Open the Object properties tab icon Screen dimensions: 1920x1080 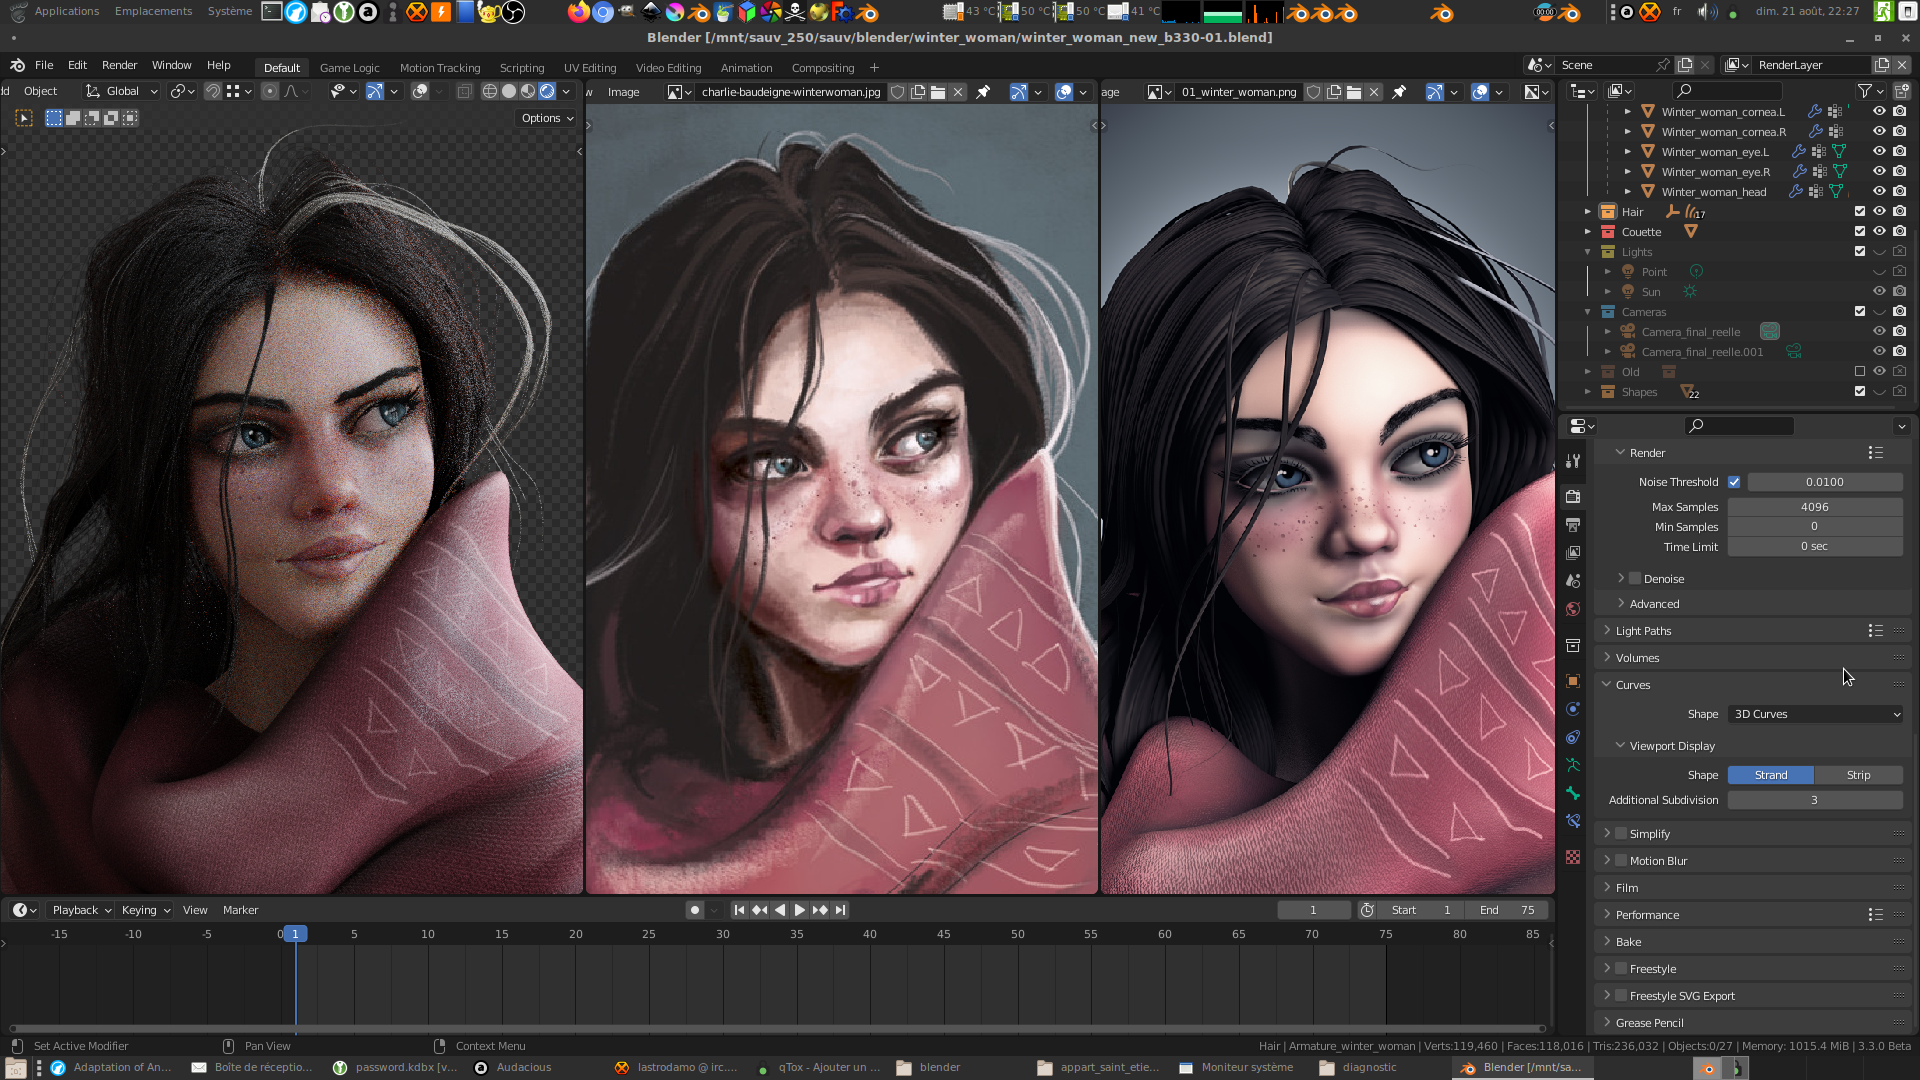1573,681
